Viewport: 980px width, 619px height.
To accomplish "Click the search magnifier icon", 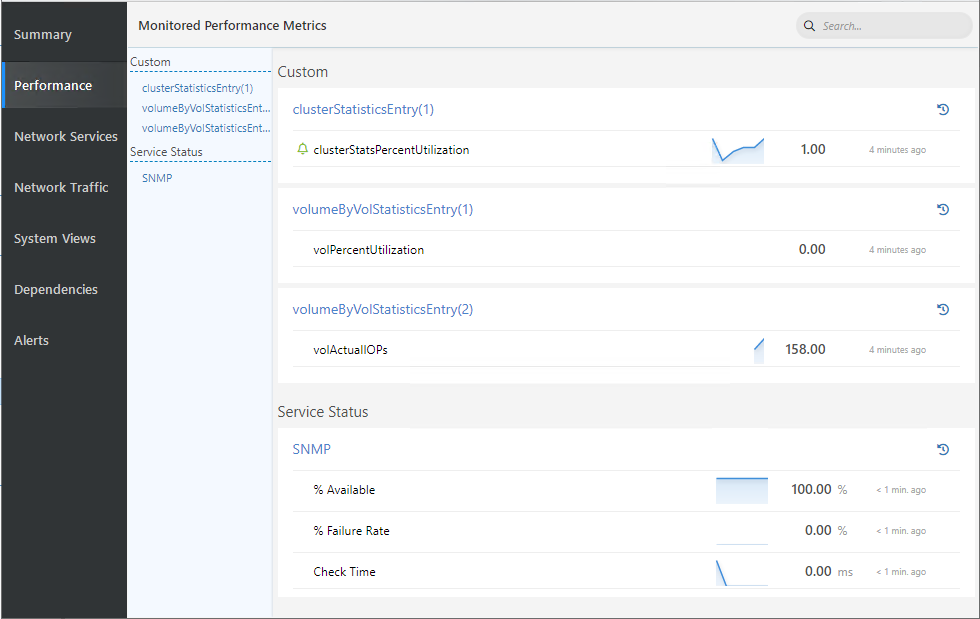I will pyautogui.click(x=809, y=26).
